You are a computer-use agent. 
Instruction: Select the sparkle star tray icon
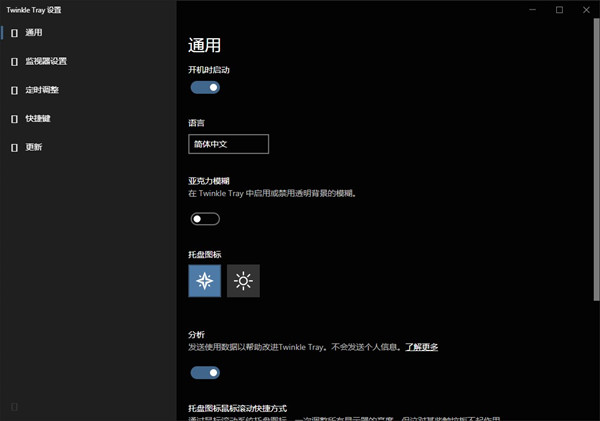point(205,281)
